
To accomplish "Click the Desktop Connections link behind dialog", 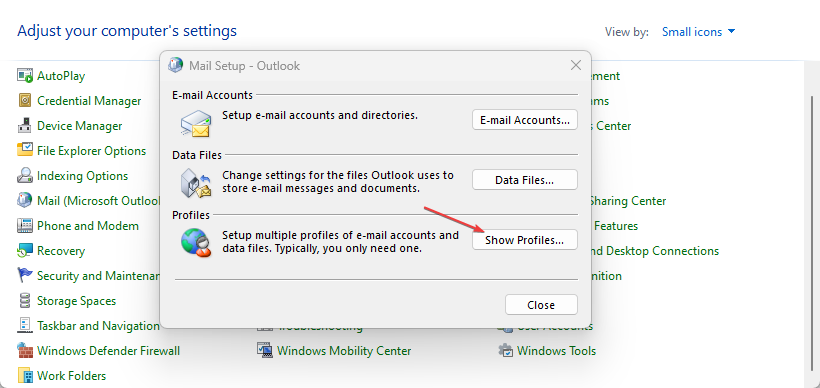I will [x=655, y=251].
